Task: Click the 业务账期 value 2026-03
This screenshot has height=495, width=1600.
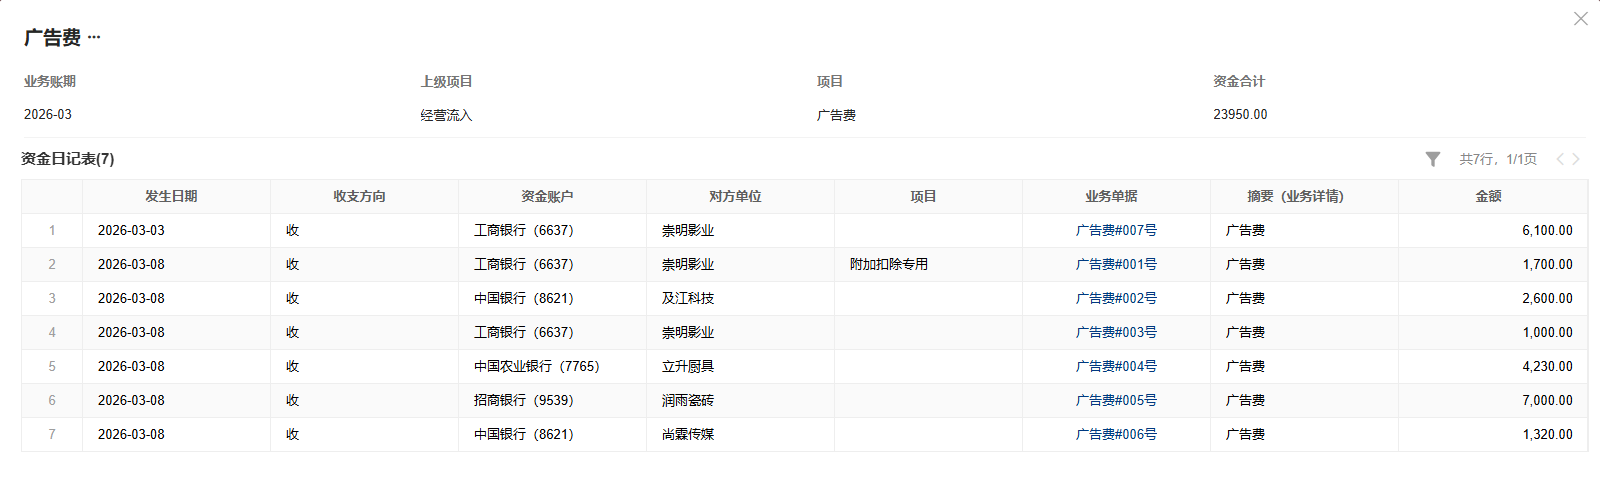Action: [x=48, y=114]
